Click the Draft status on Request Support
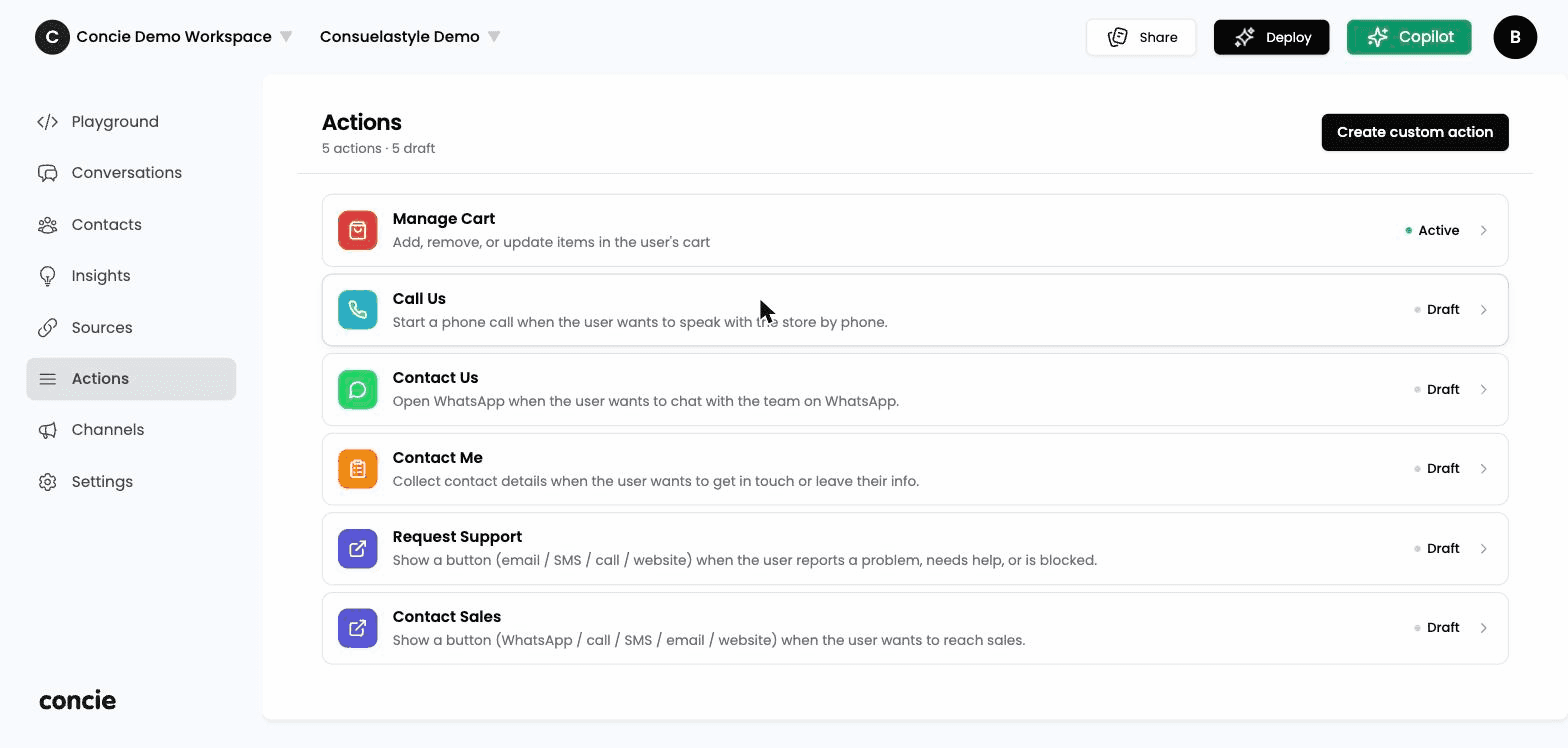Viewport: 1568px width, 748px height. (1437, 548)
